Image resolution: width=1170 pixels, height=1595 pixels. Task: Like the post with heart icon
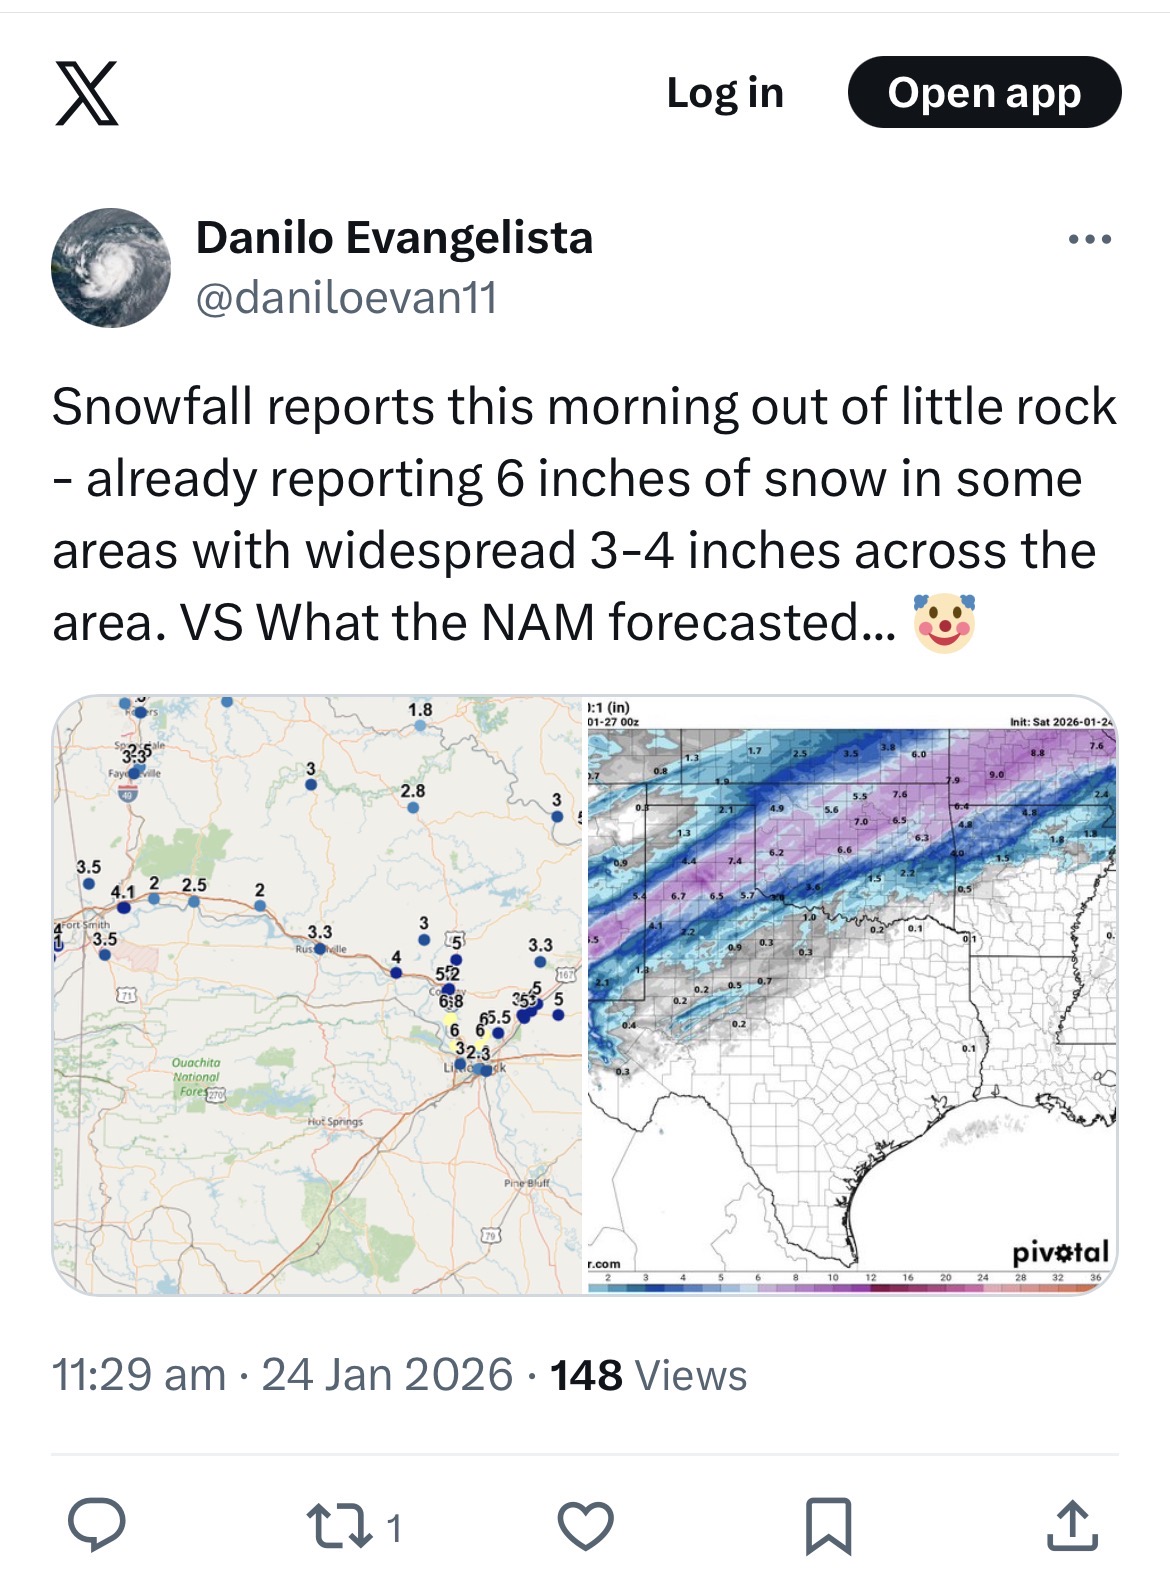(585, 1526)
